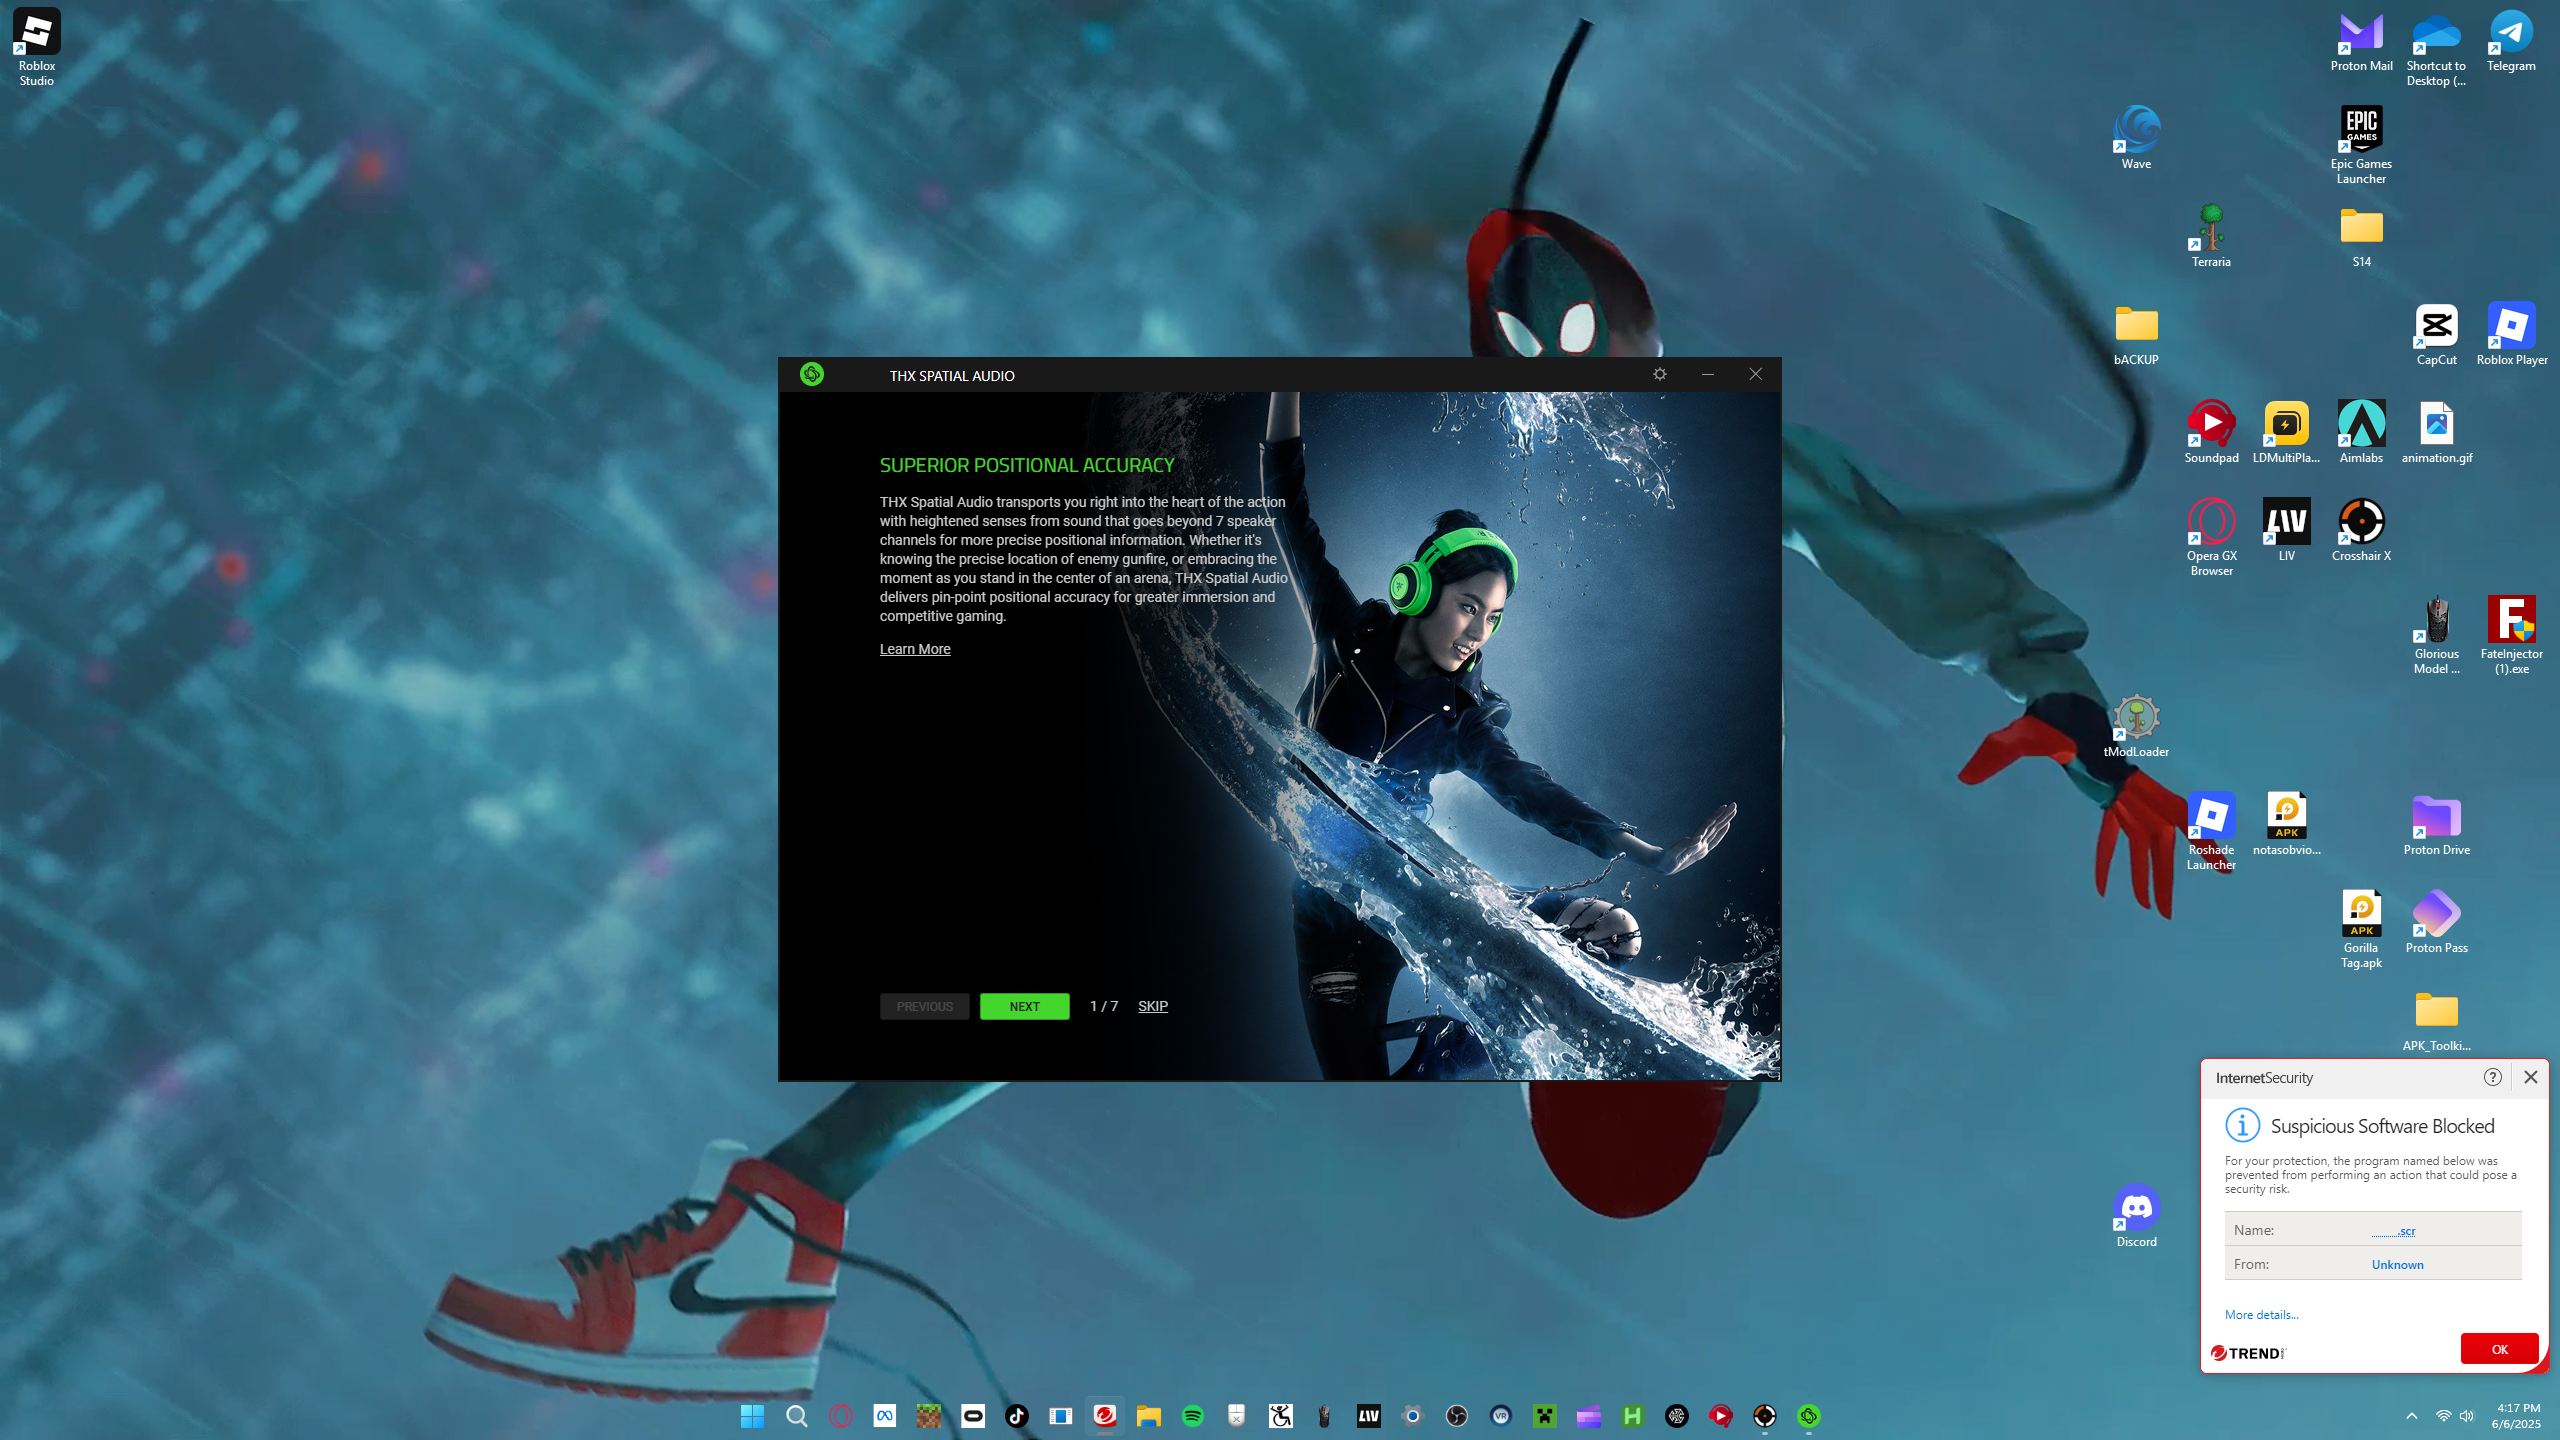Open Minecraft creeper icon in the taskbar
2560x1440 pixels.
pos(1544,1415)
